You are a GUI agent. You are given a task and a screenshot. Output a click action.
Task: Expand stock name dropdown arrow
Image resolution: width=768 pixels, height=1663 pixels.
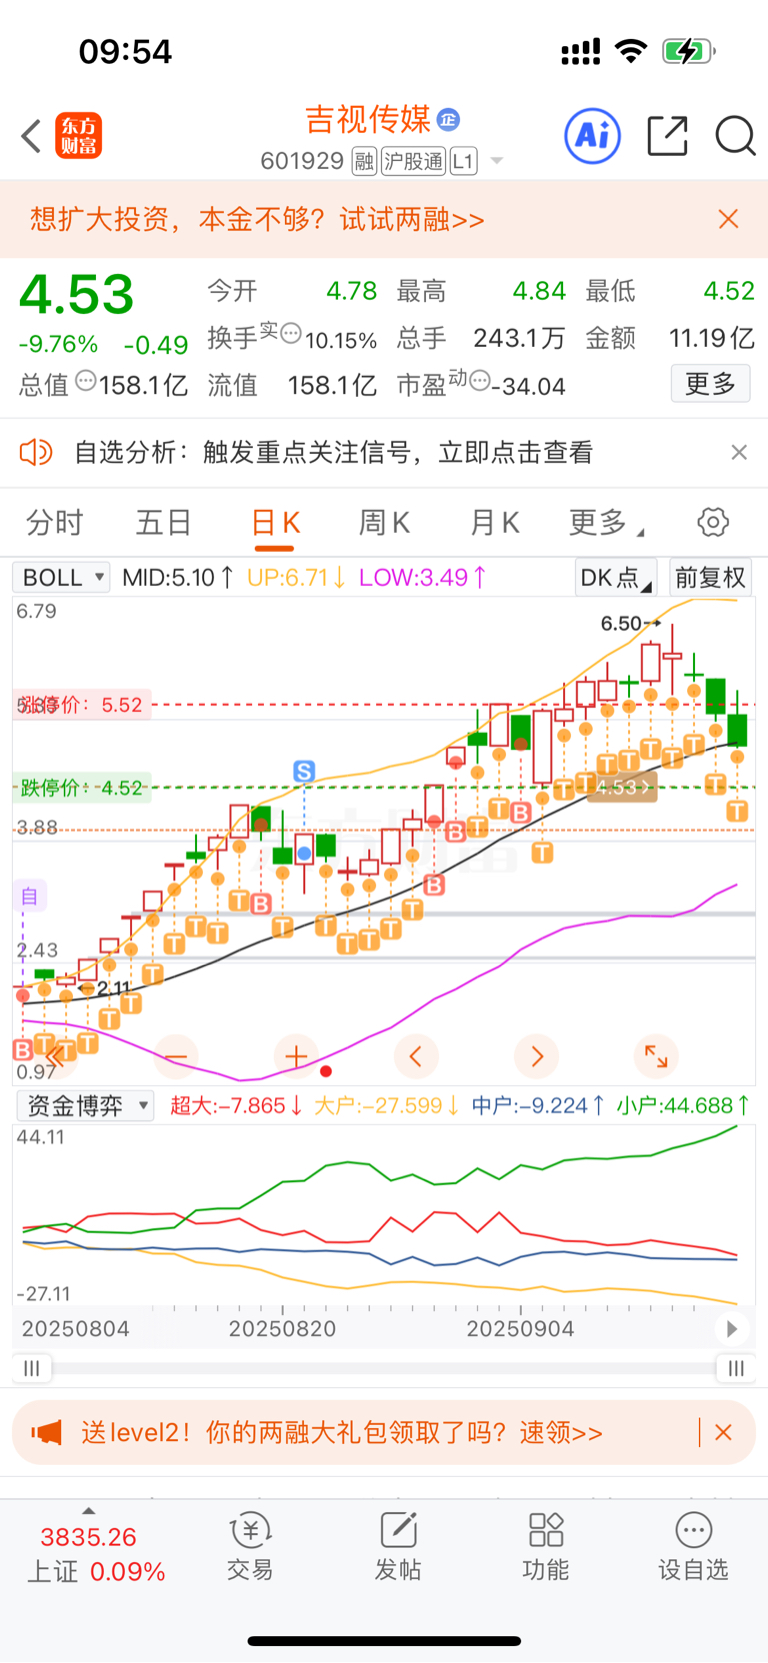point(497,161)
